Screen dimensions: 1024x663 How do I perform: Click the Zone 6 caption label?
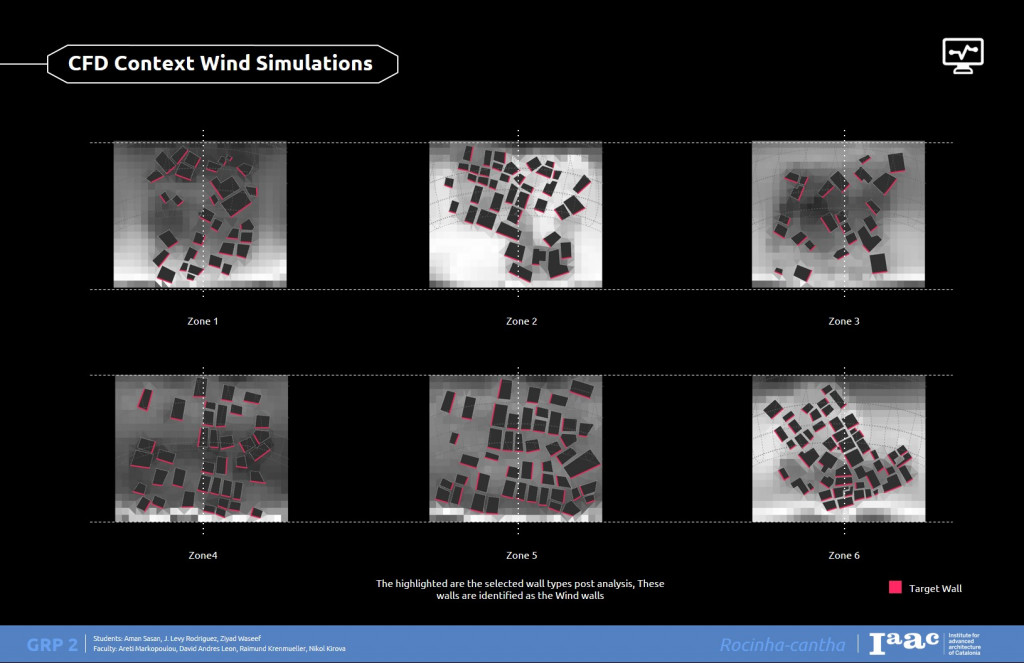[x=843, y=555]
